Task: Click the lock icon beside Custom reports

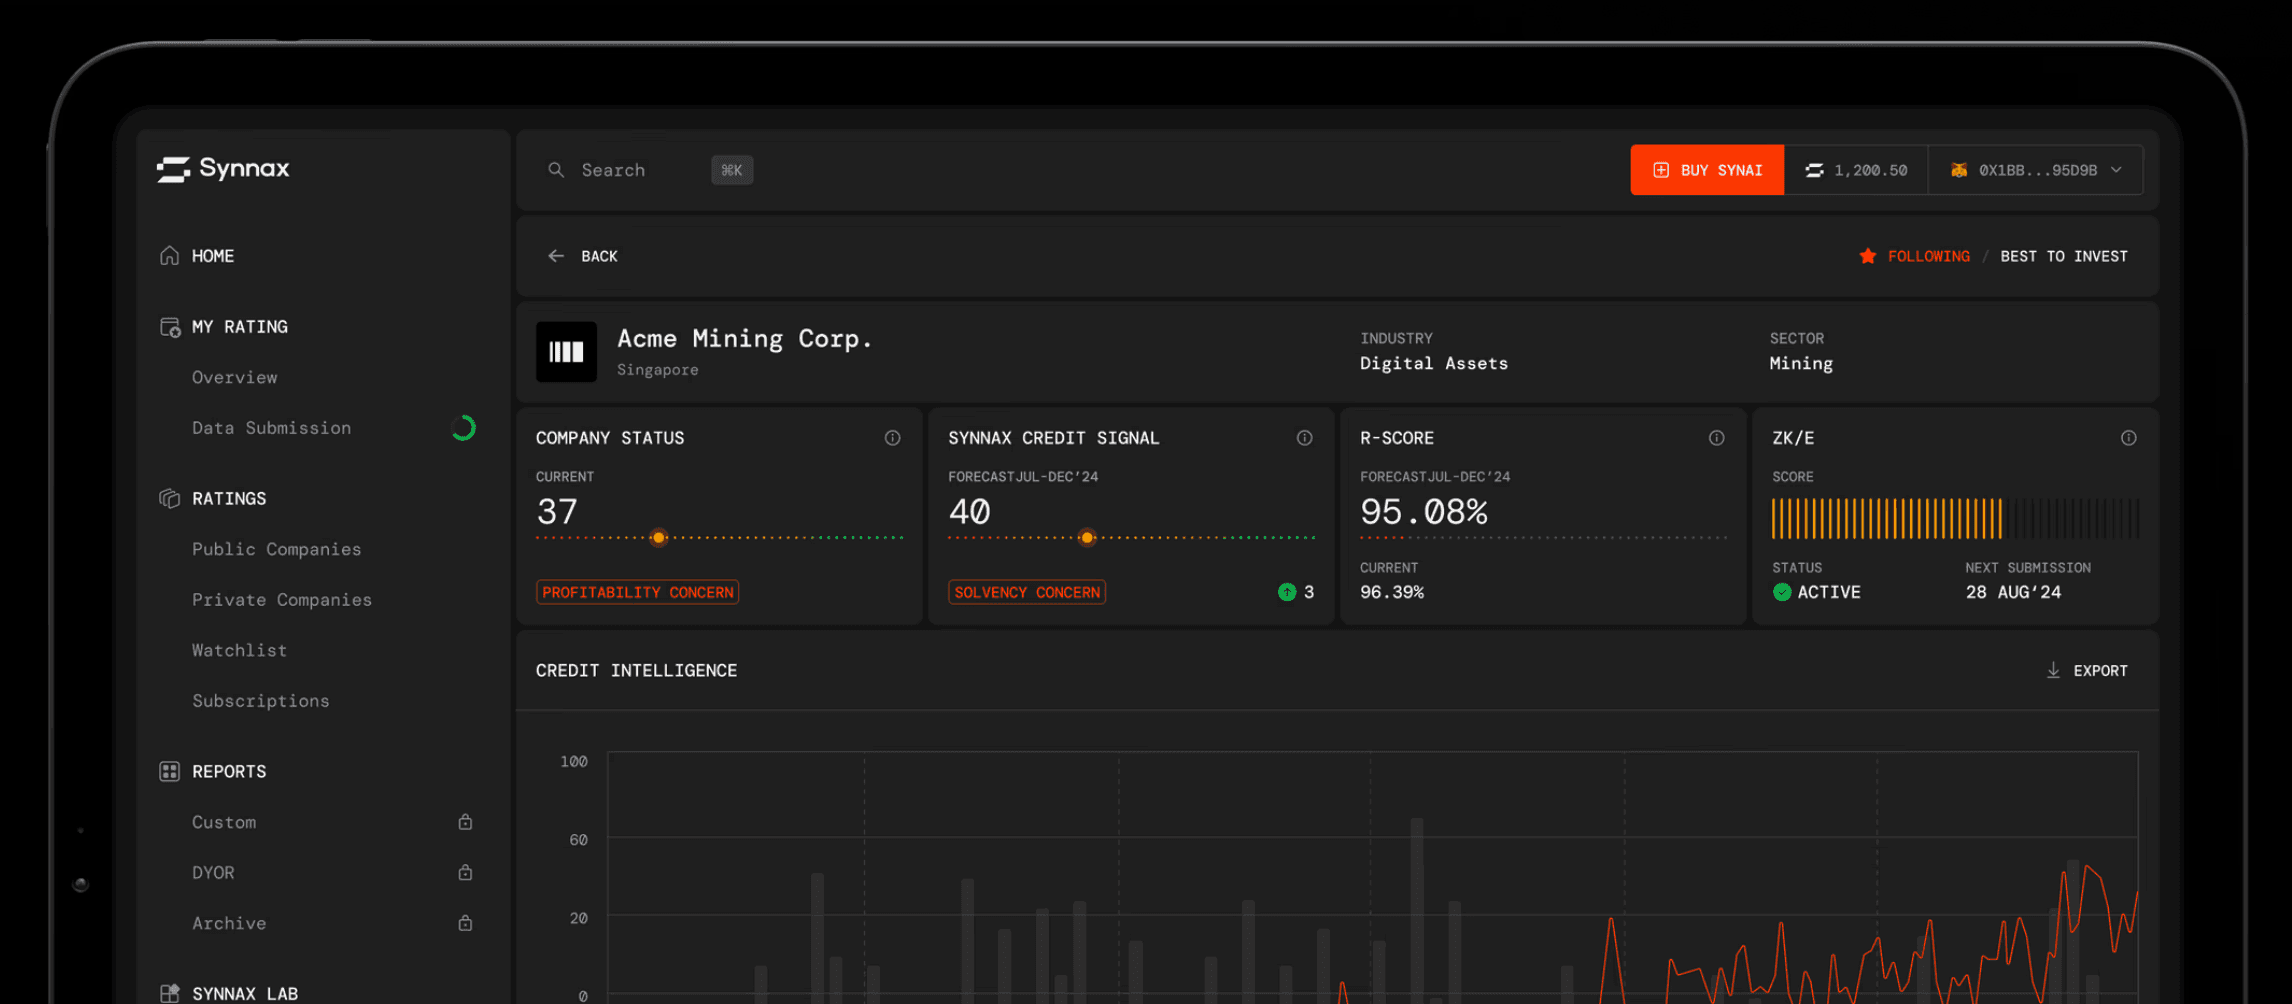Action: tap(465, 822)
